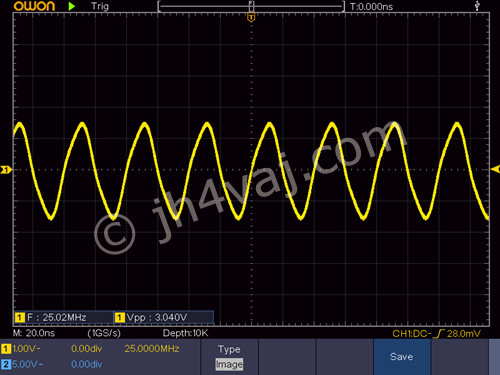Click the rising edge trigger symbol
This screenshot has width=500, height=375.
point(440,333)
